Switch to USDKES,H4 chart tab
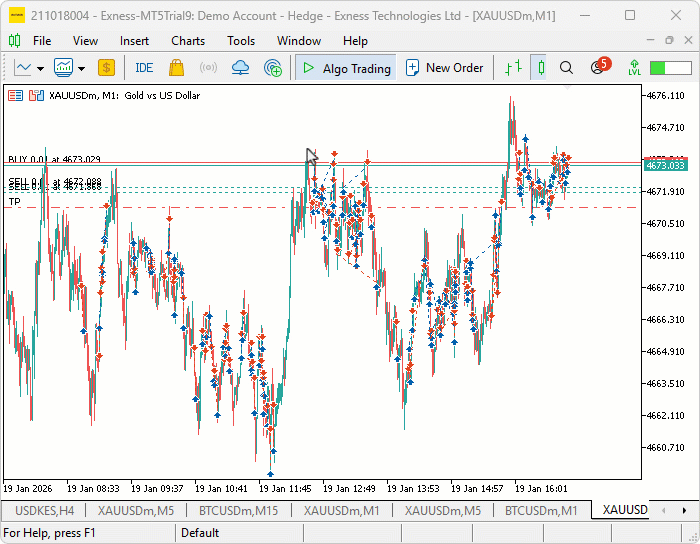The width and height of the screenshot is (700, 544). (44, 511)
